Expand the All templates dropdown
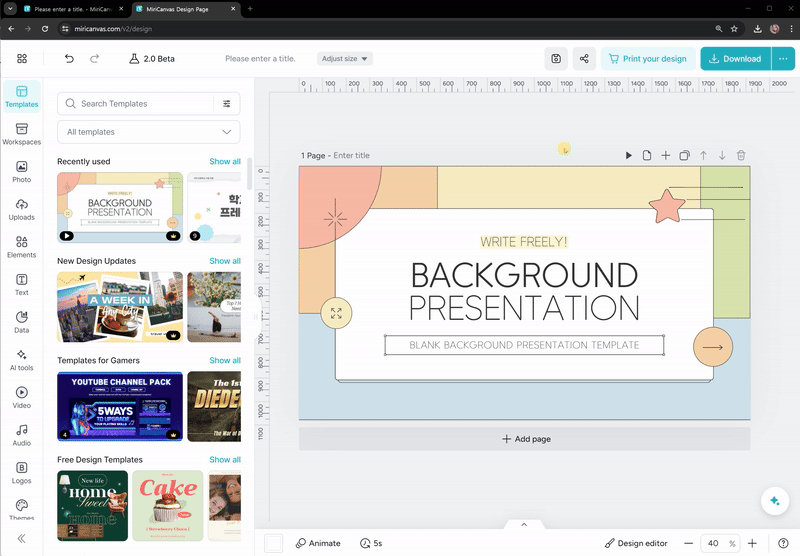This screenshot has width=800, height=556. click(x=148, y=132)
